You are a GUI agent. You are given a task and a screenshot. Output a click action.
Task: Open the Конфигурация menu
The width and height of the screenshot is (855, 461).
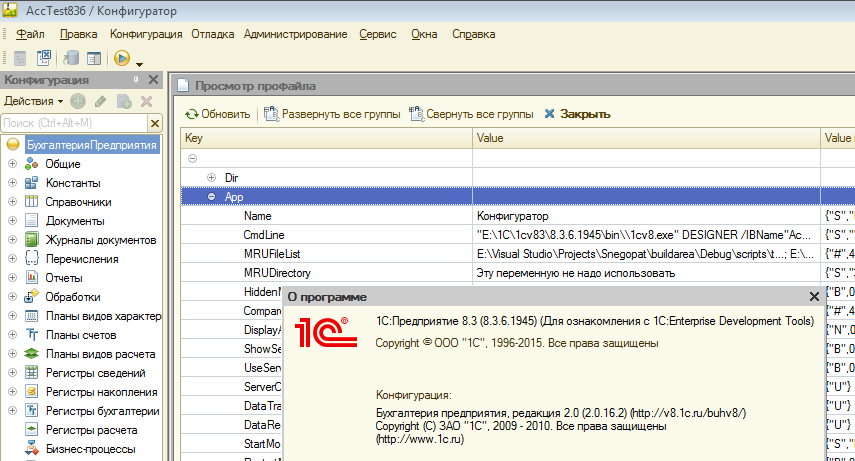click(146, 34)
